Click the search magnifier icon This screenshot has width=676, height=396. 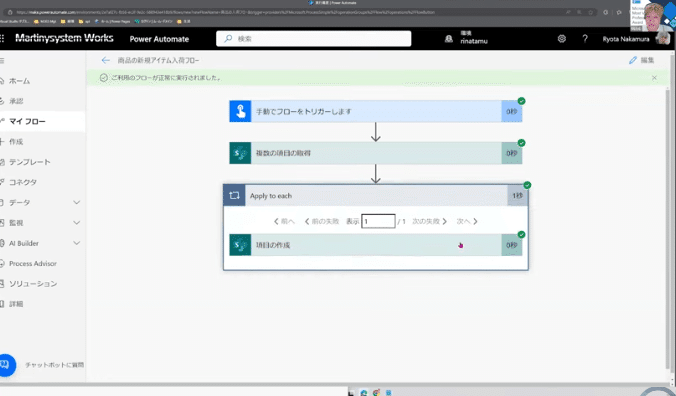[228, 39]
